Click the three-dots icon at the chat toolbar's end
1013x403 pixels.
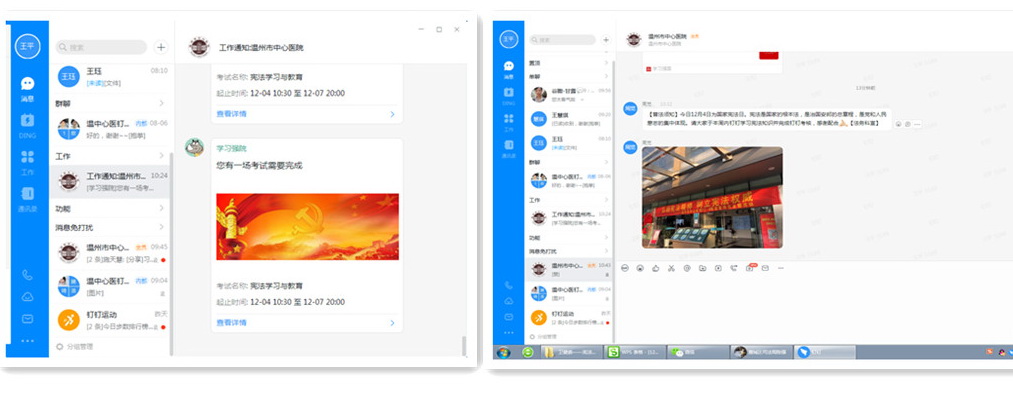pyautogui.click(x=780, y=268)
